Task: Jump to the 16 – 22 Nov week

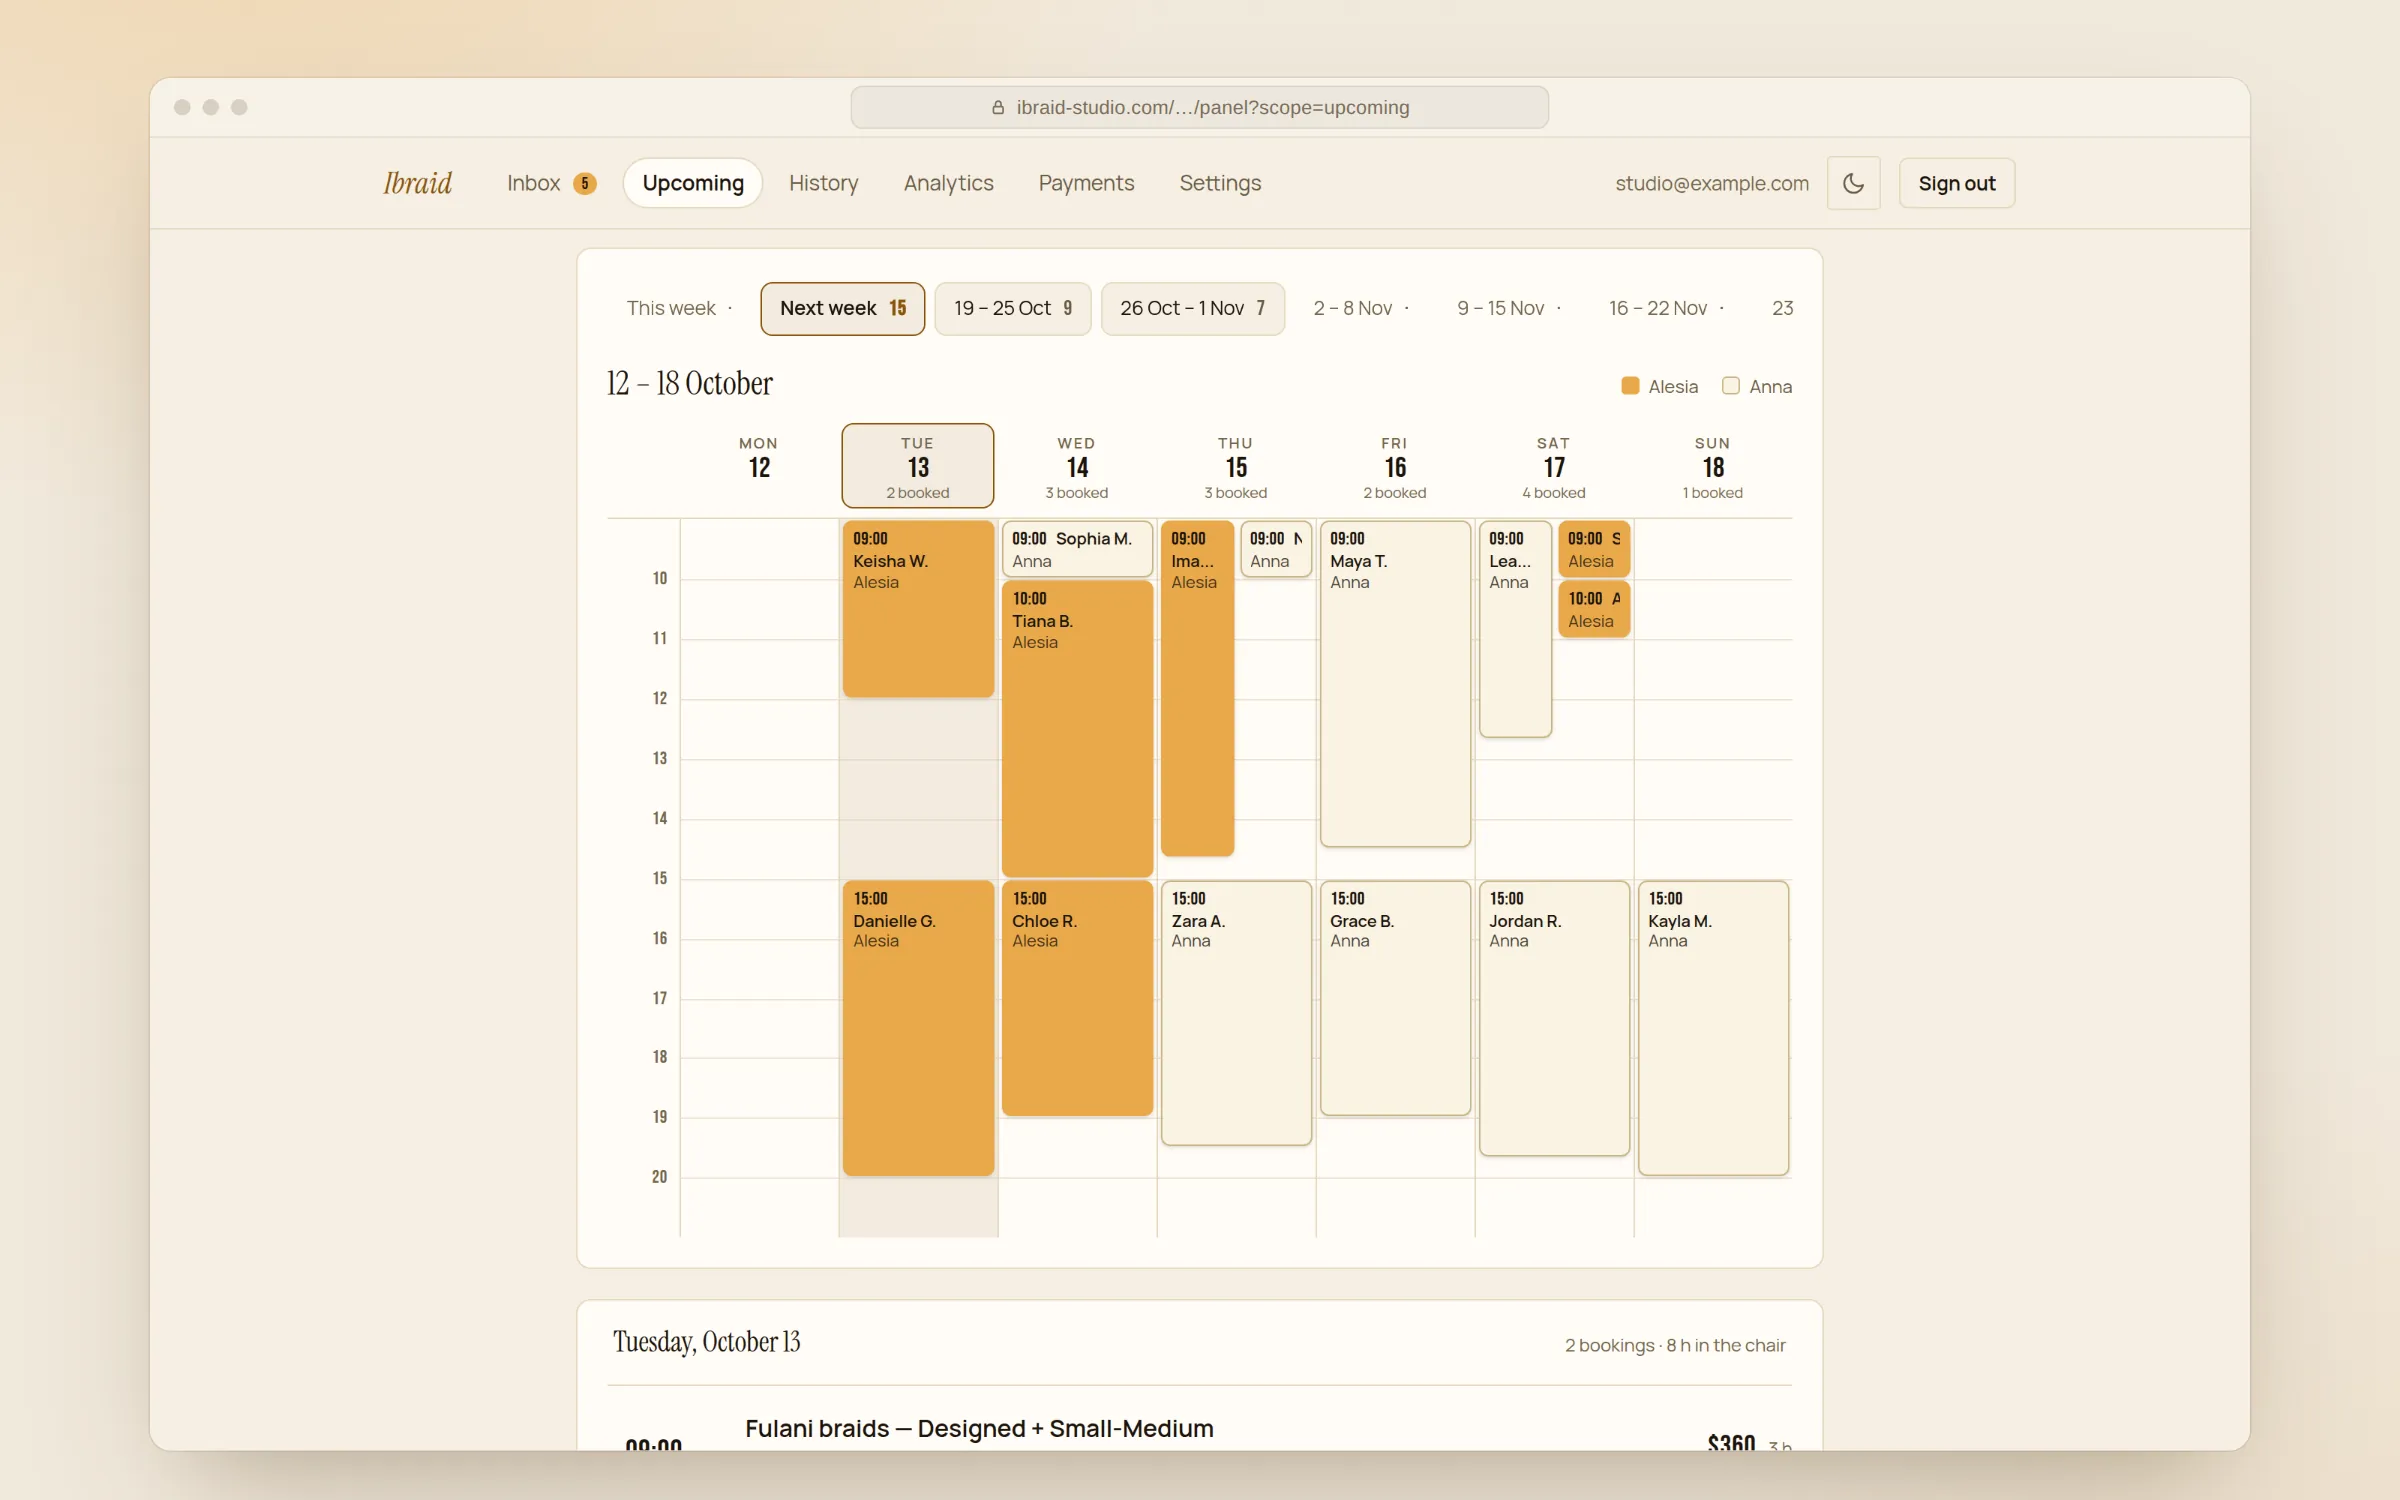Action: (x=1666, y=308)
